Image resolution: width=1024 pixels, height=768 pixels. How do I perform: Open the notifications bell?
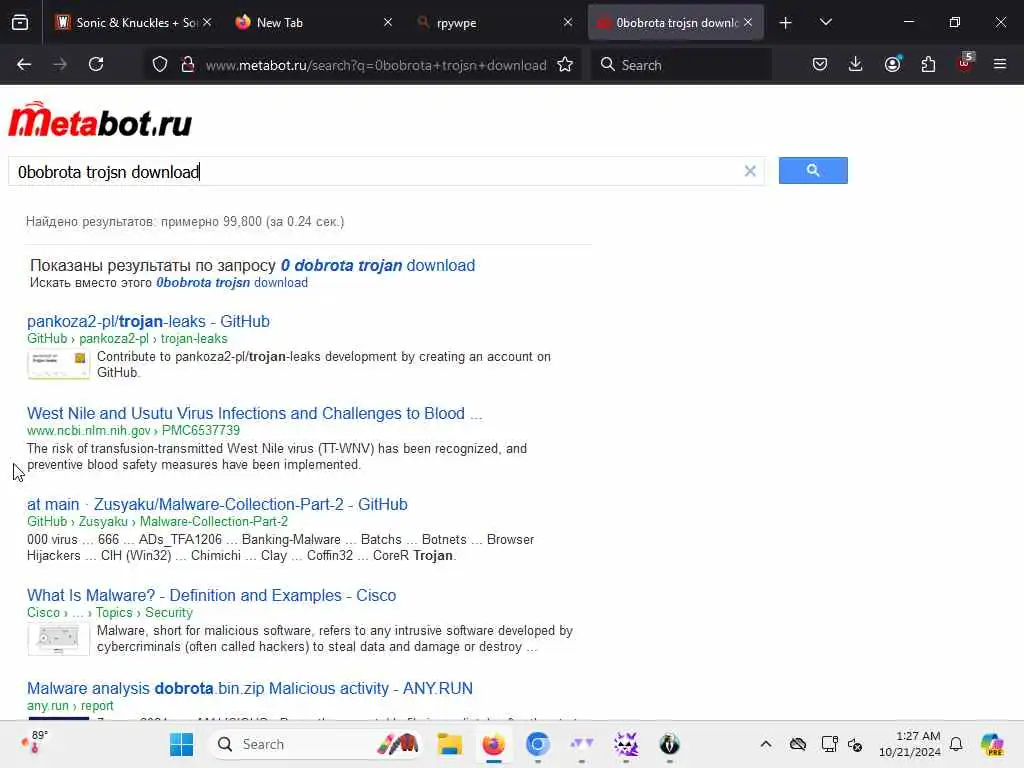click(956, 744)
